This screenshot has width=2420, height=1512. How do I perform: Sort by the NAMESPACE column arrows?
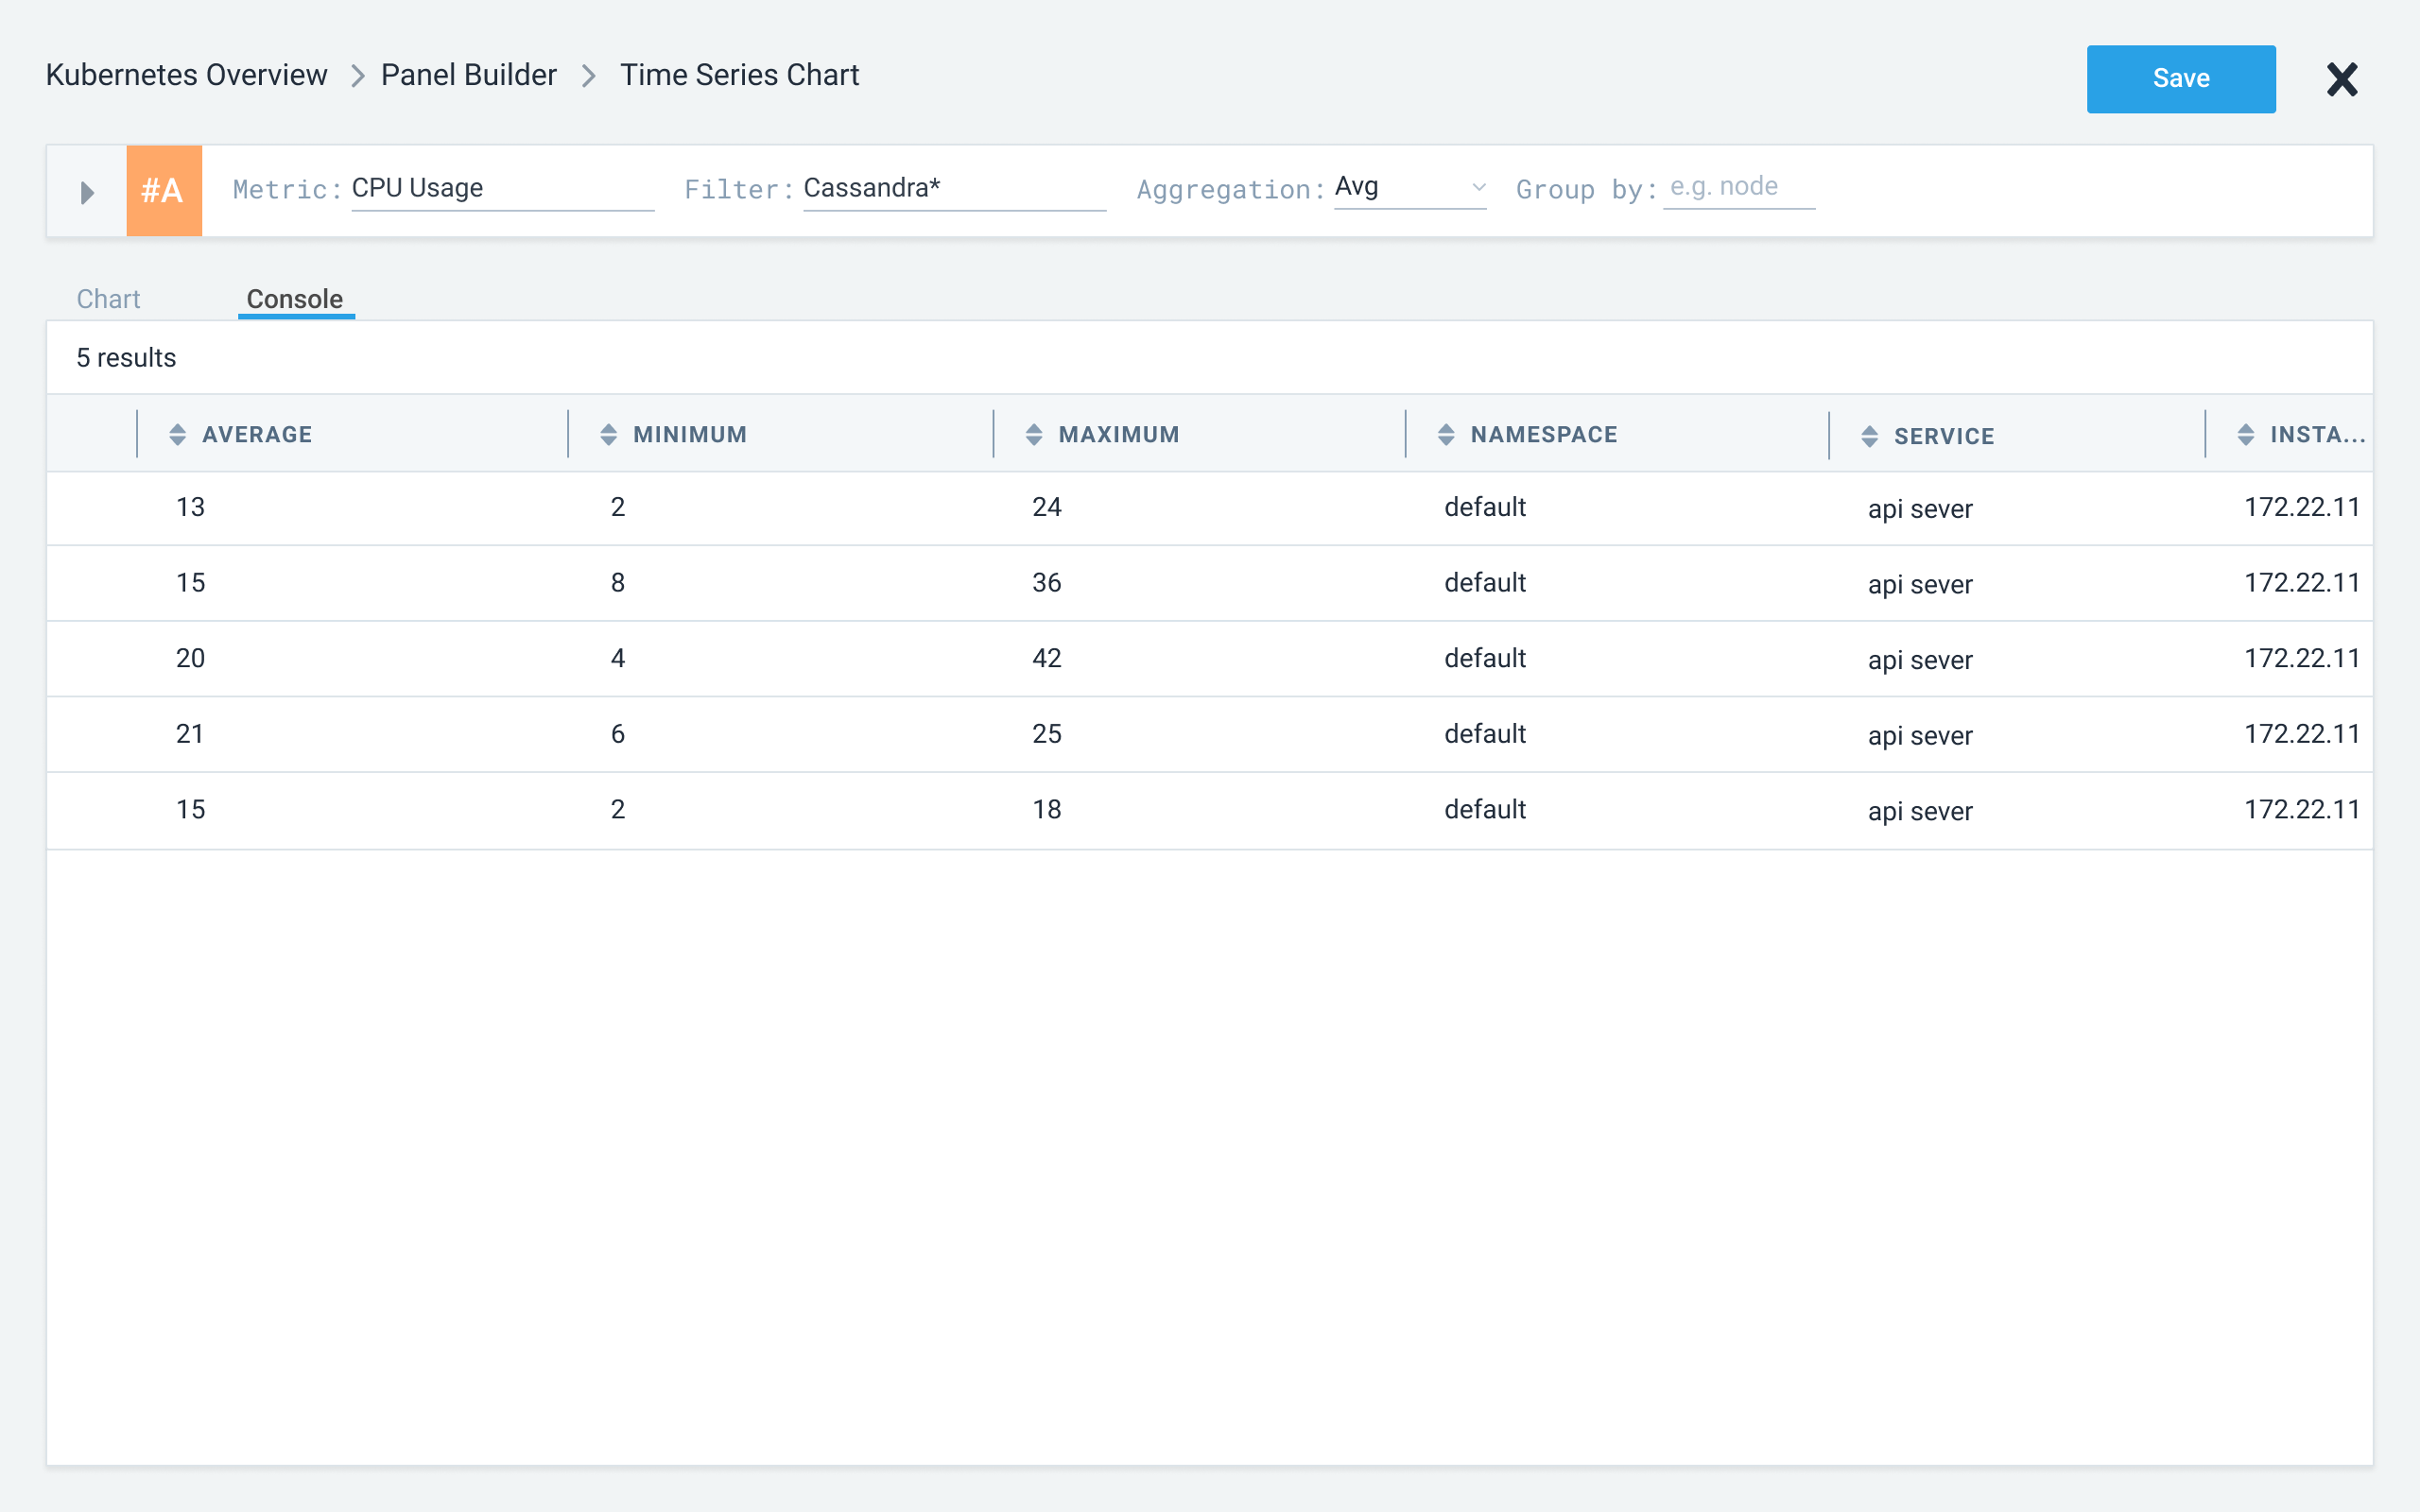point(1446,434)
